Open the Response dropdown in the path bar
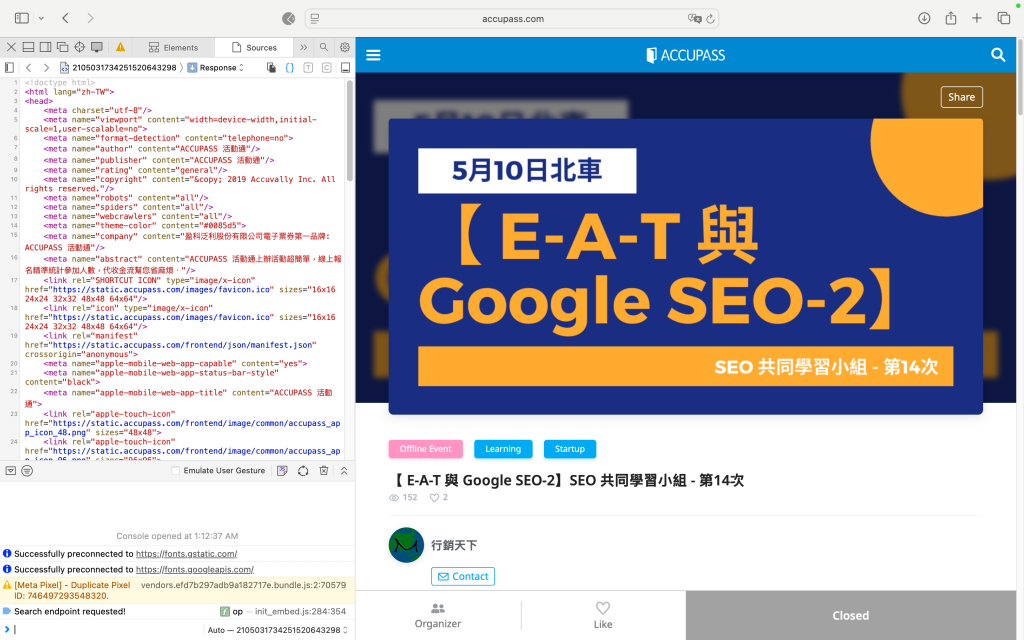Image resolution: width=1024 pixels, height=640 pixels. 216,67
